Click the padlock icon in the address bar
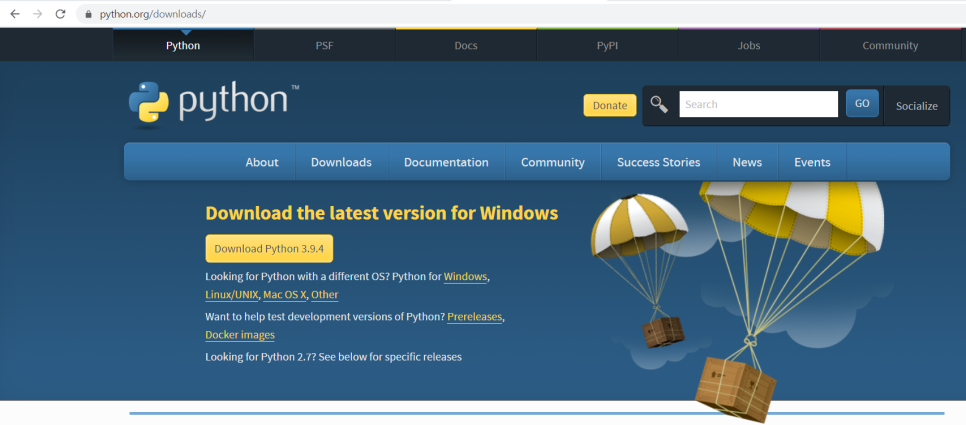Image resolution: width=966 pixels, height=425 pixels. pyautogui.click(x=89, y=14)
